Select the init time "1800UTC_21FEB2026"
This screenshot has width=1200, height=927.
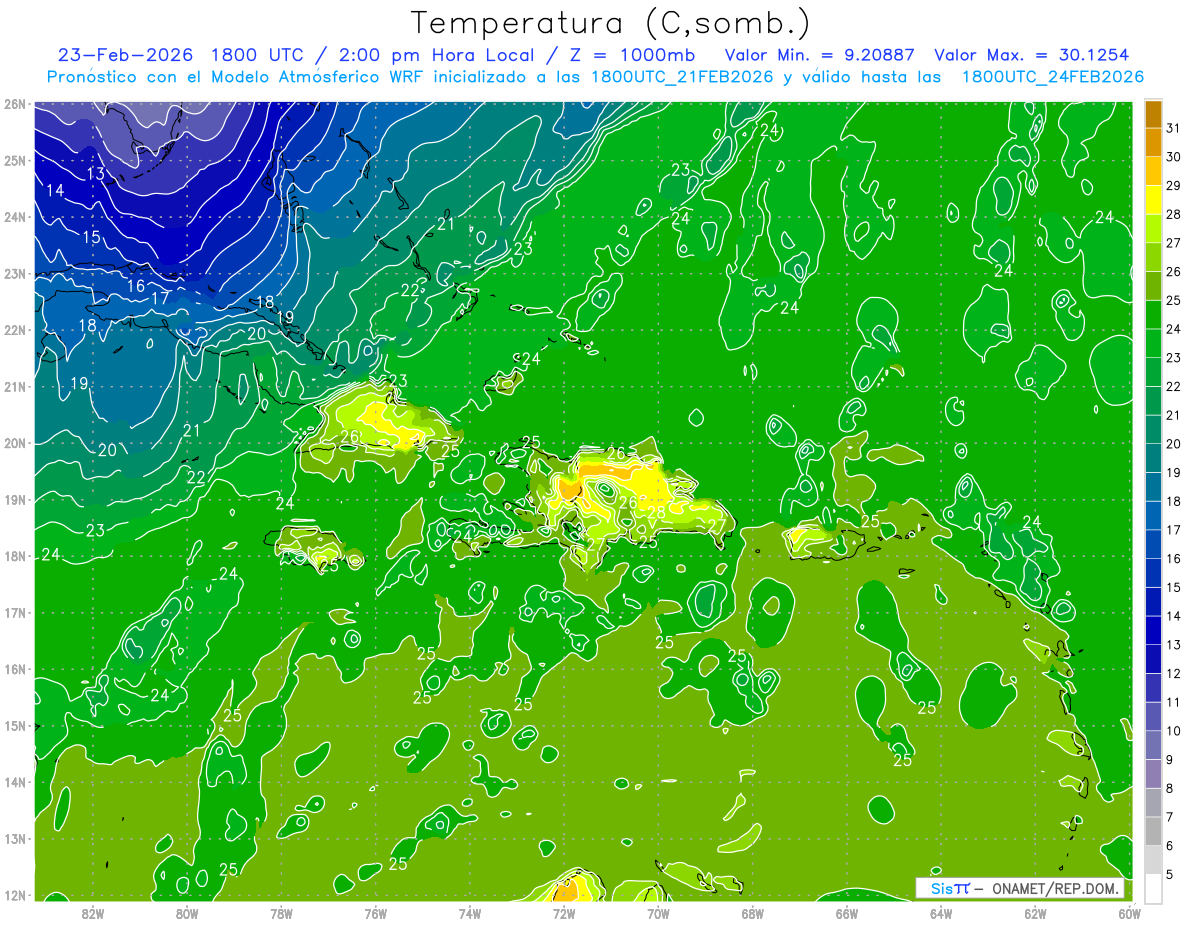click(682, 77)
